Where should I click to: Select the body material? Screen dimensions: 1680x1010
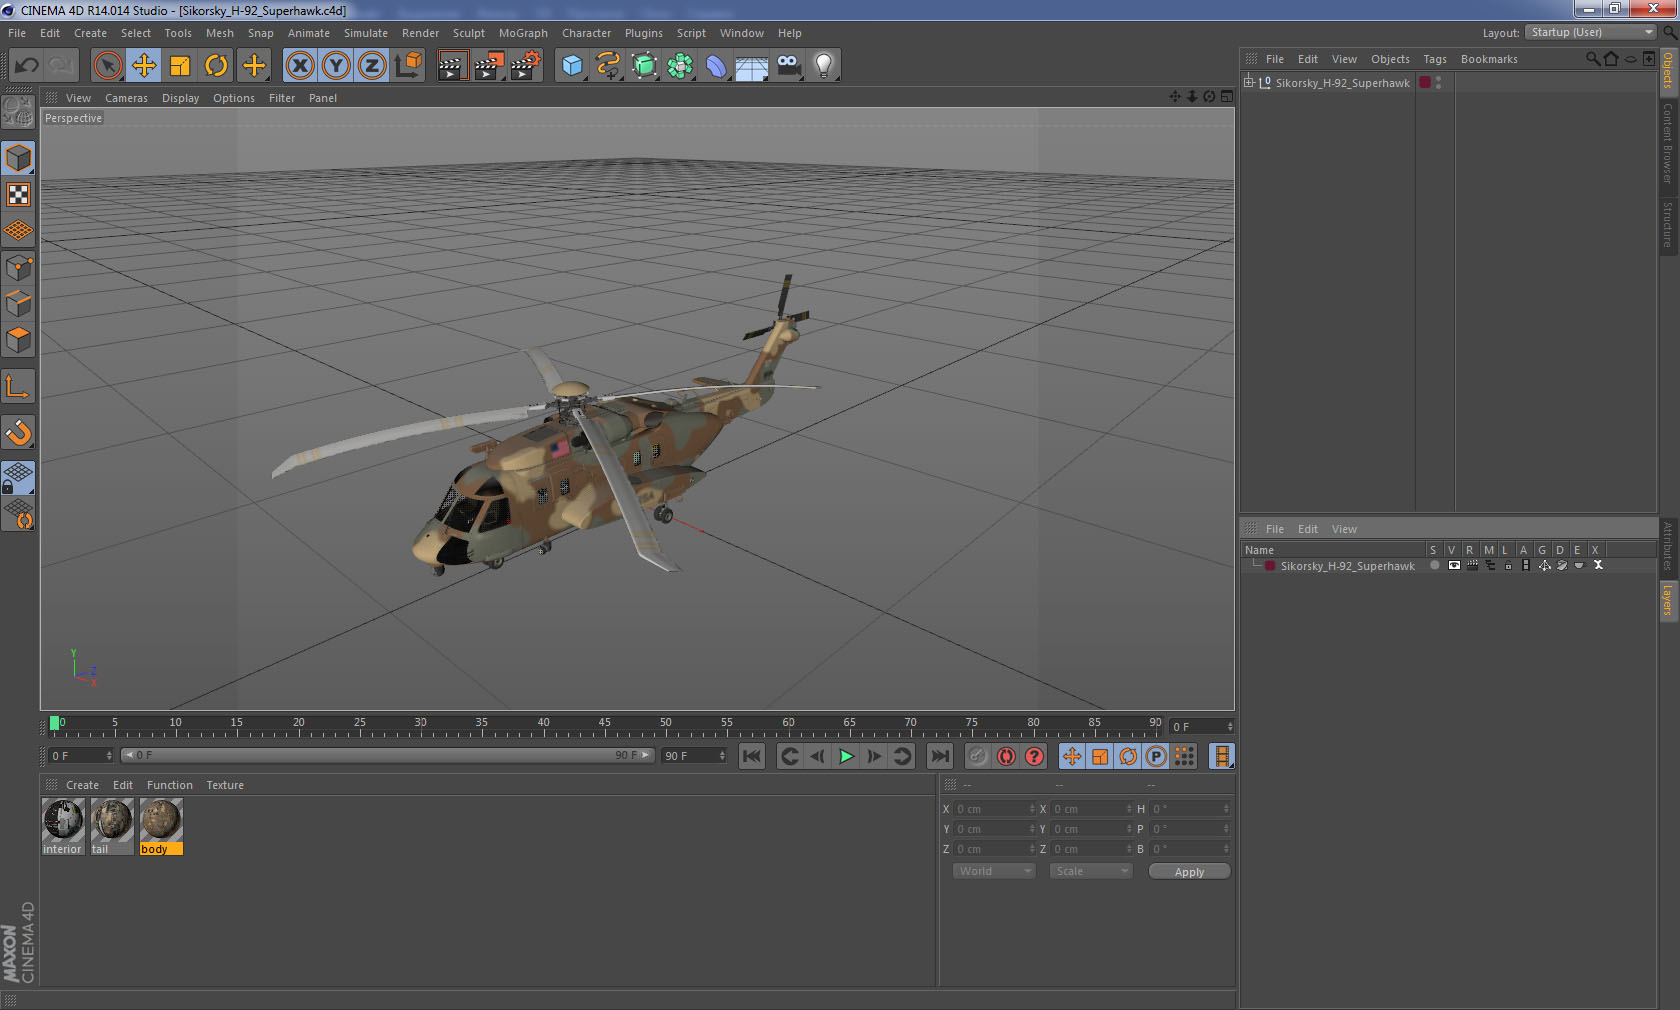click(x=161, y=827)
